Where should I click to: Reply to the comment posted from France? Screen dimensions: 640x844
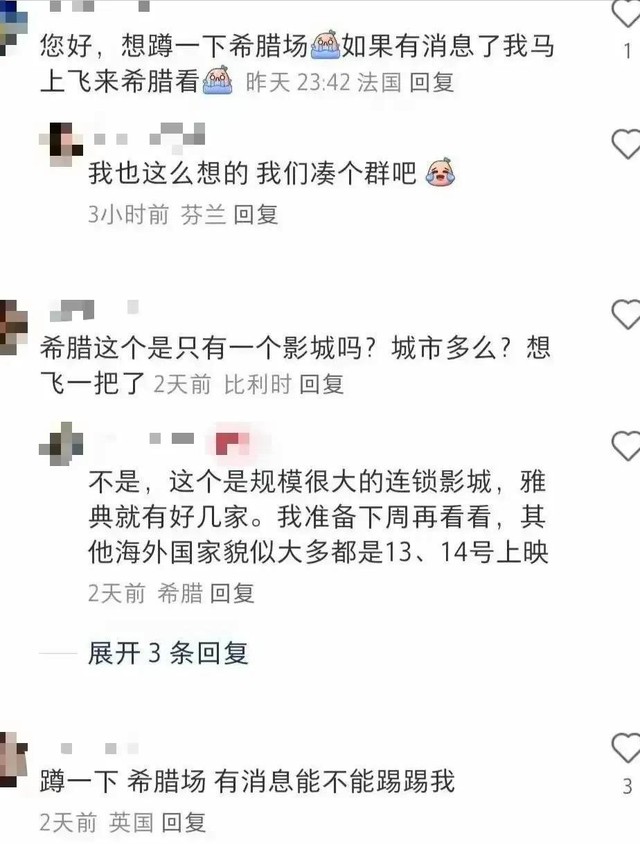pyautogui.click(x=432, y=82)
